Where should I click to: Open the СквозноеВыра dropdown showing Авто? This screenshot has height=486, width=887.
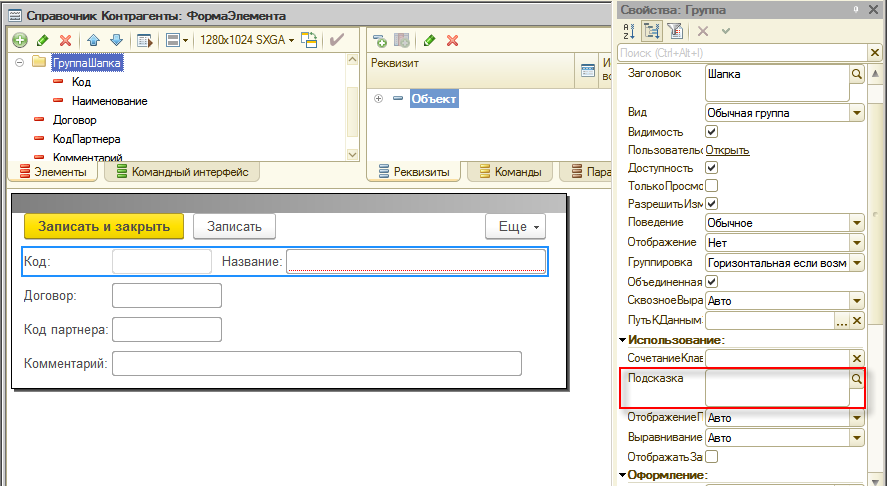click(856, 301)
